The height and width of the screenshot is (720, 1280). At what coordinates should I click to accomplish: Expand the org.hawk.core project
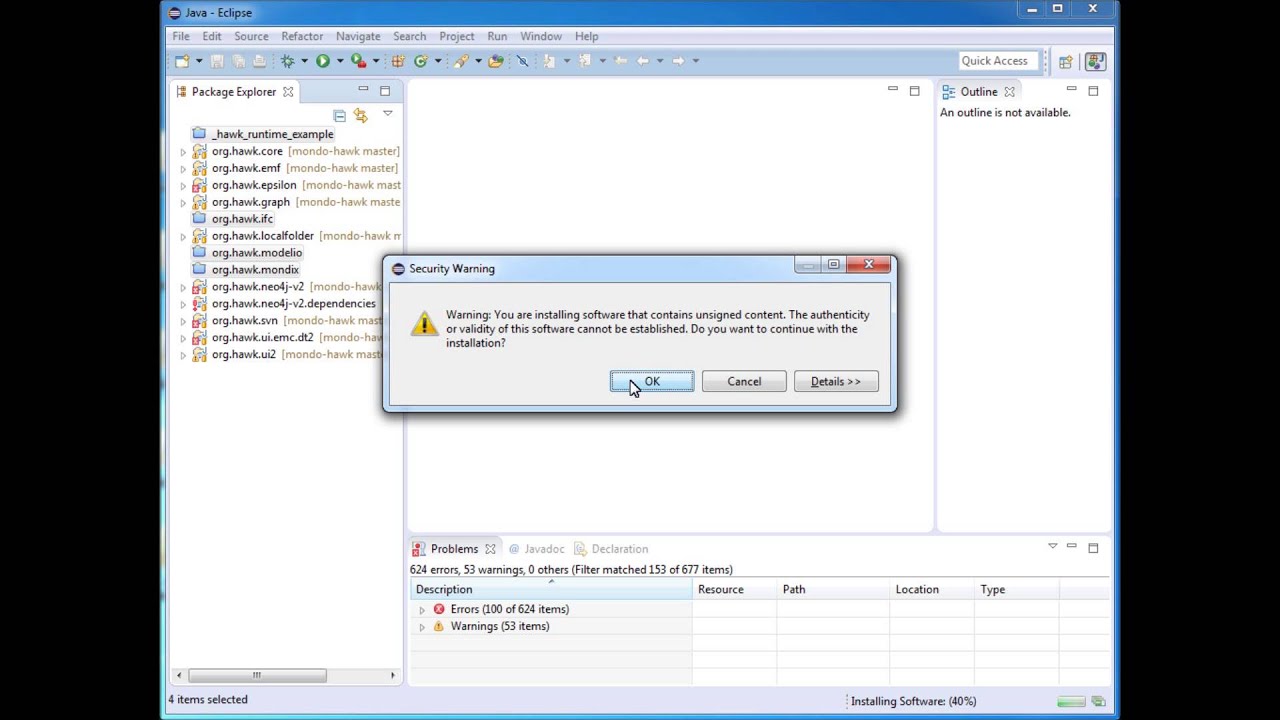(x=183, y=152)
